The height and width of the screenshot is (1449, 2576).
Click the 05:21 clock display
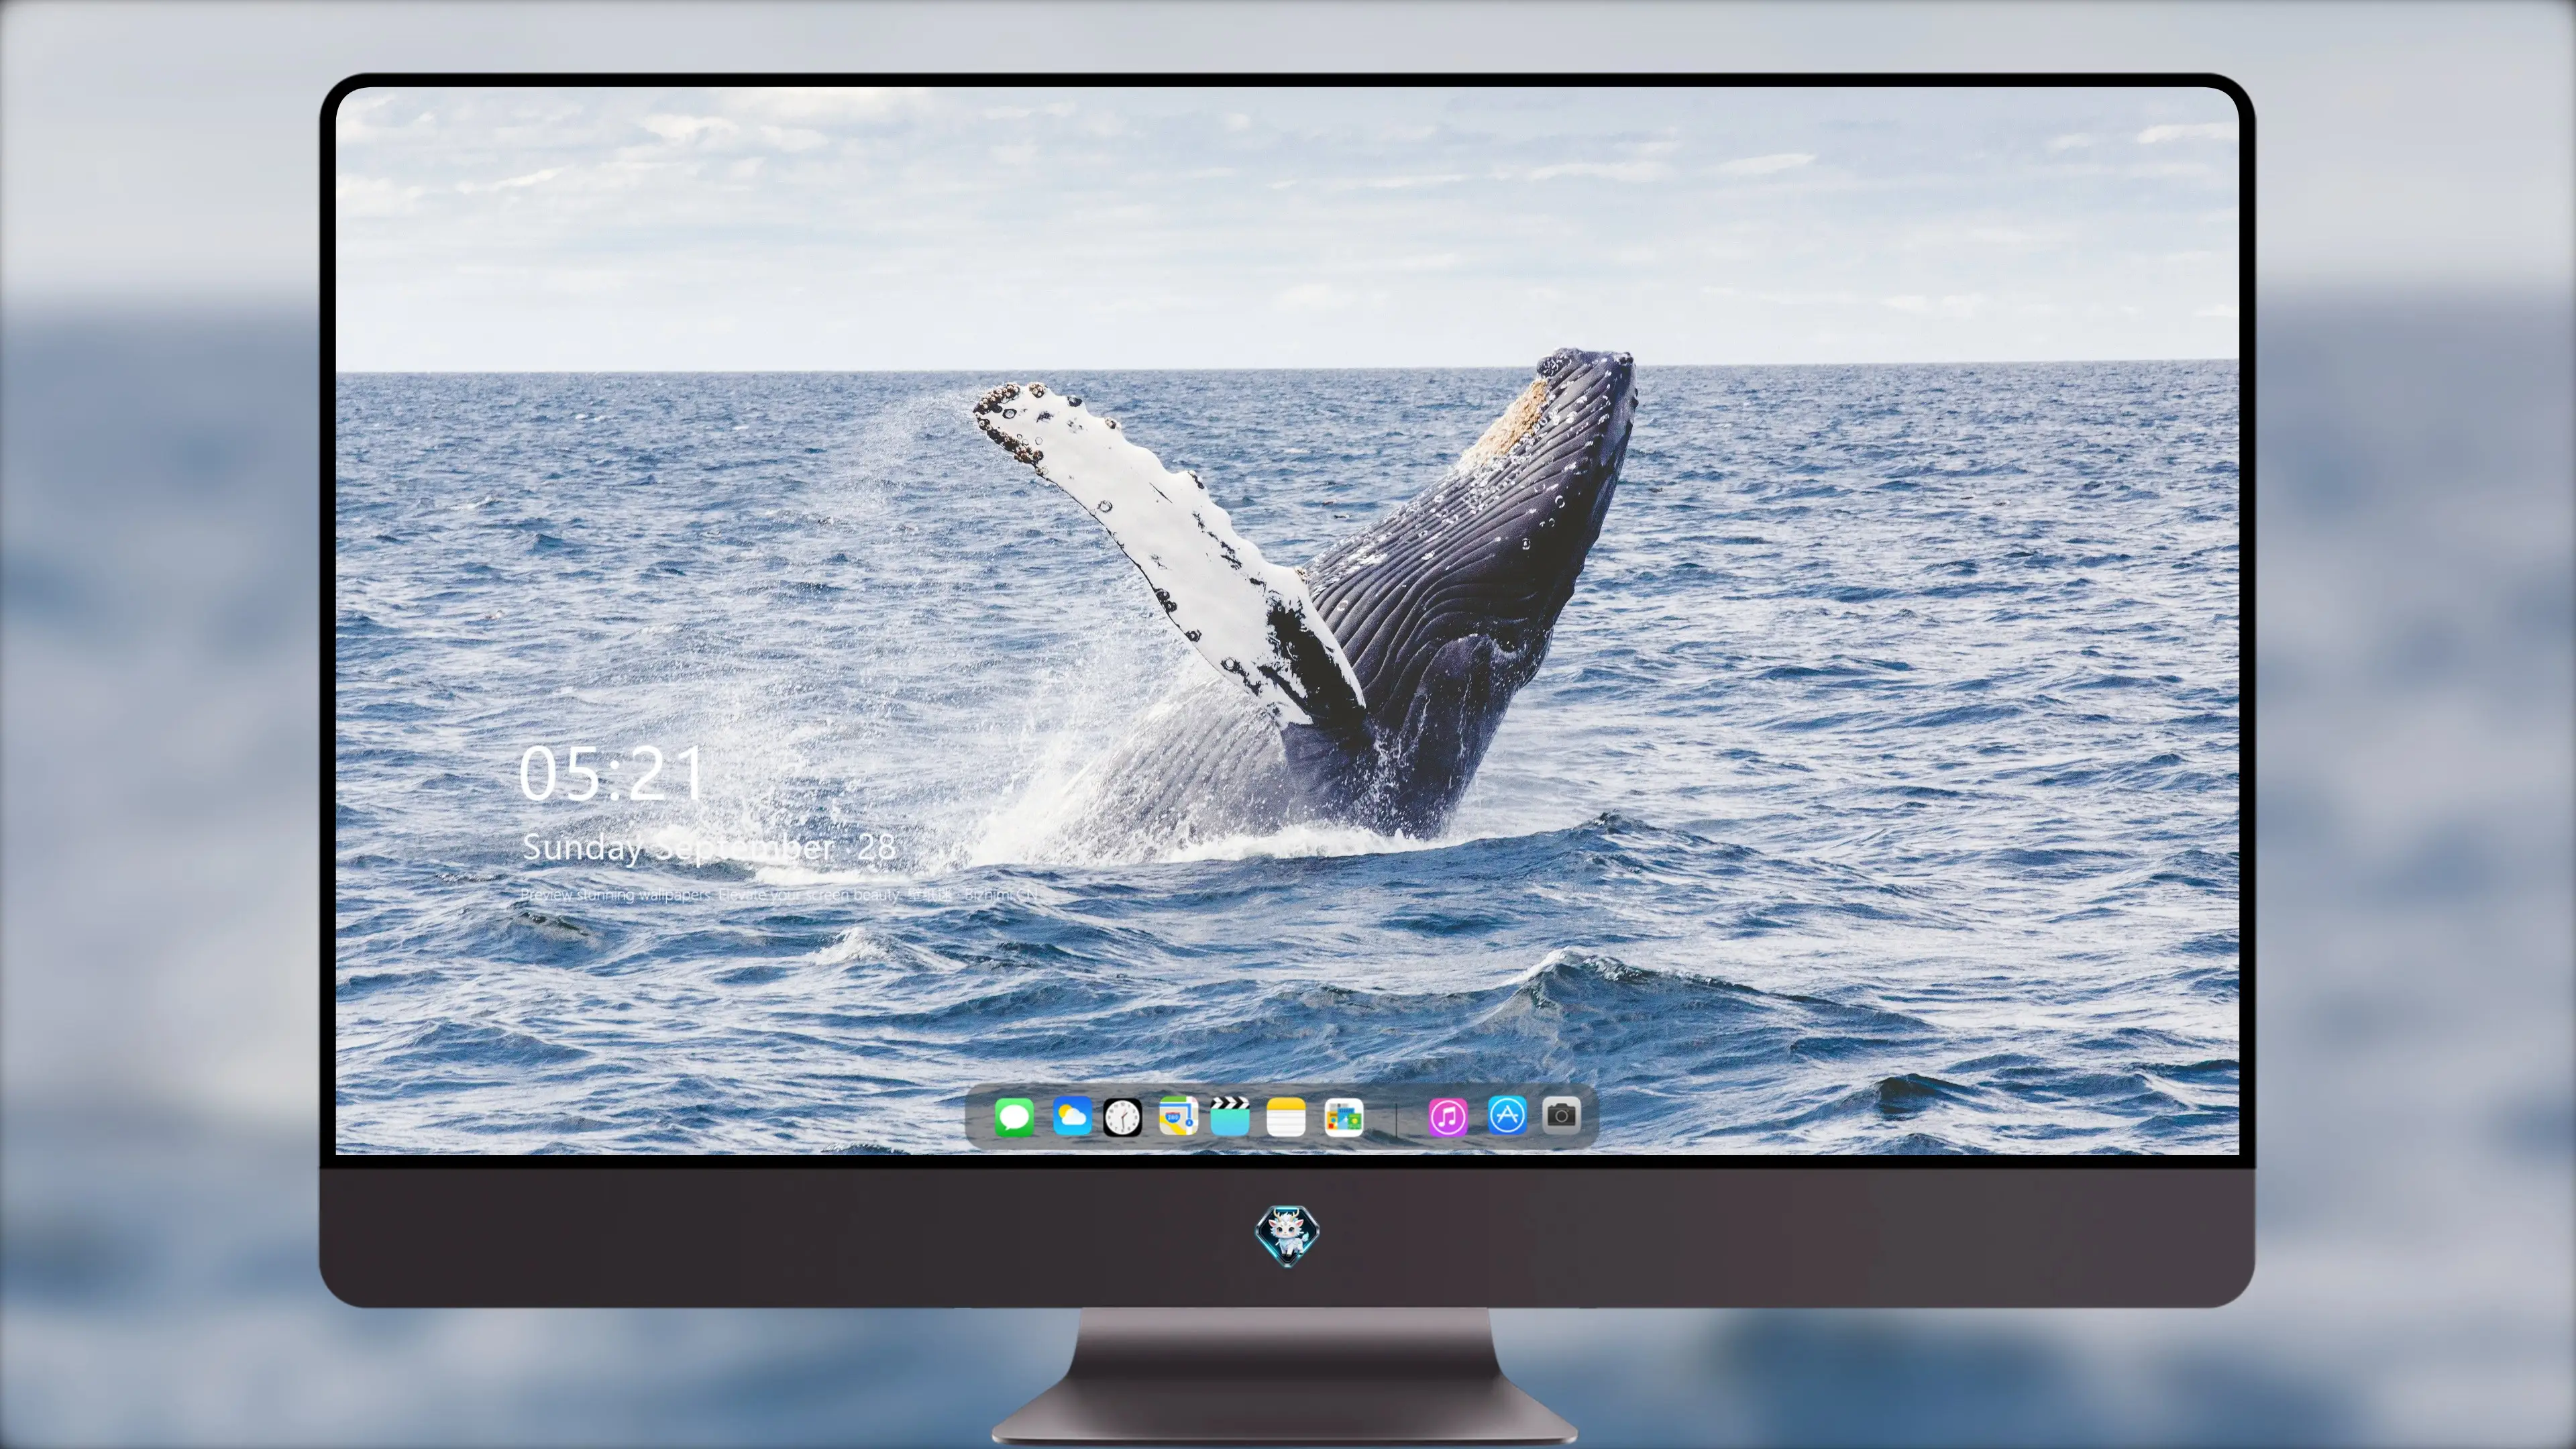(612, 773)
